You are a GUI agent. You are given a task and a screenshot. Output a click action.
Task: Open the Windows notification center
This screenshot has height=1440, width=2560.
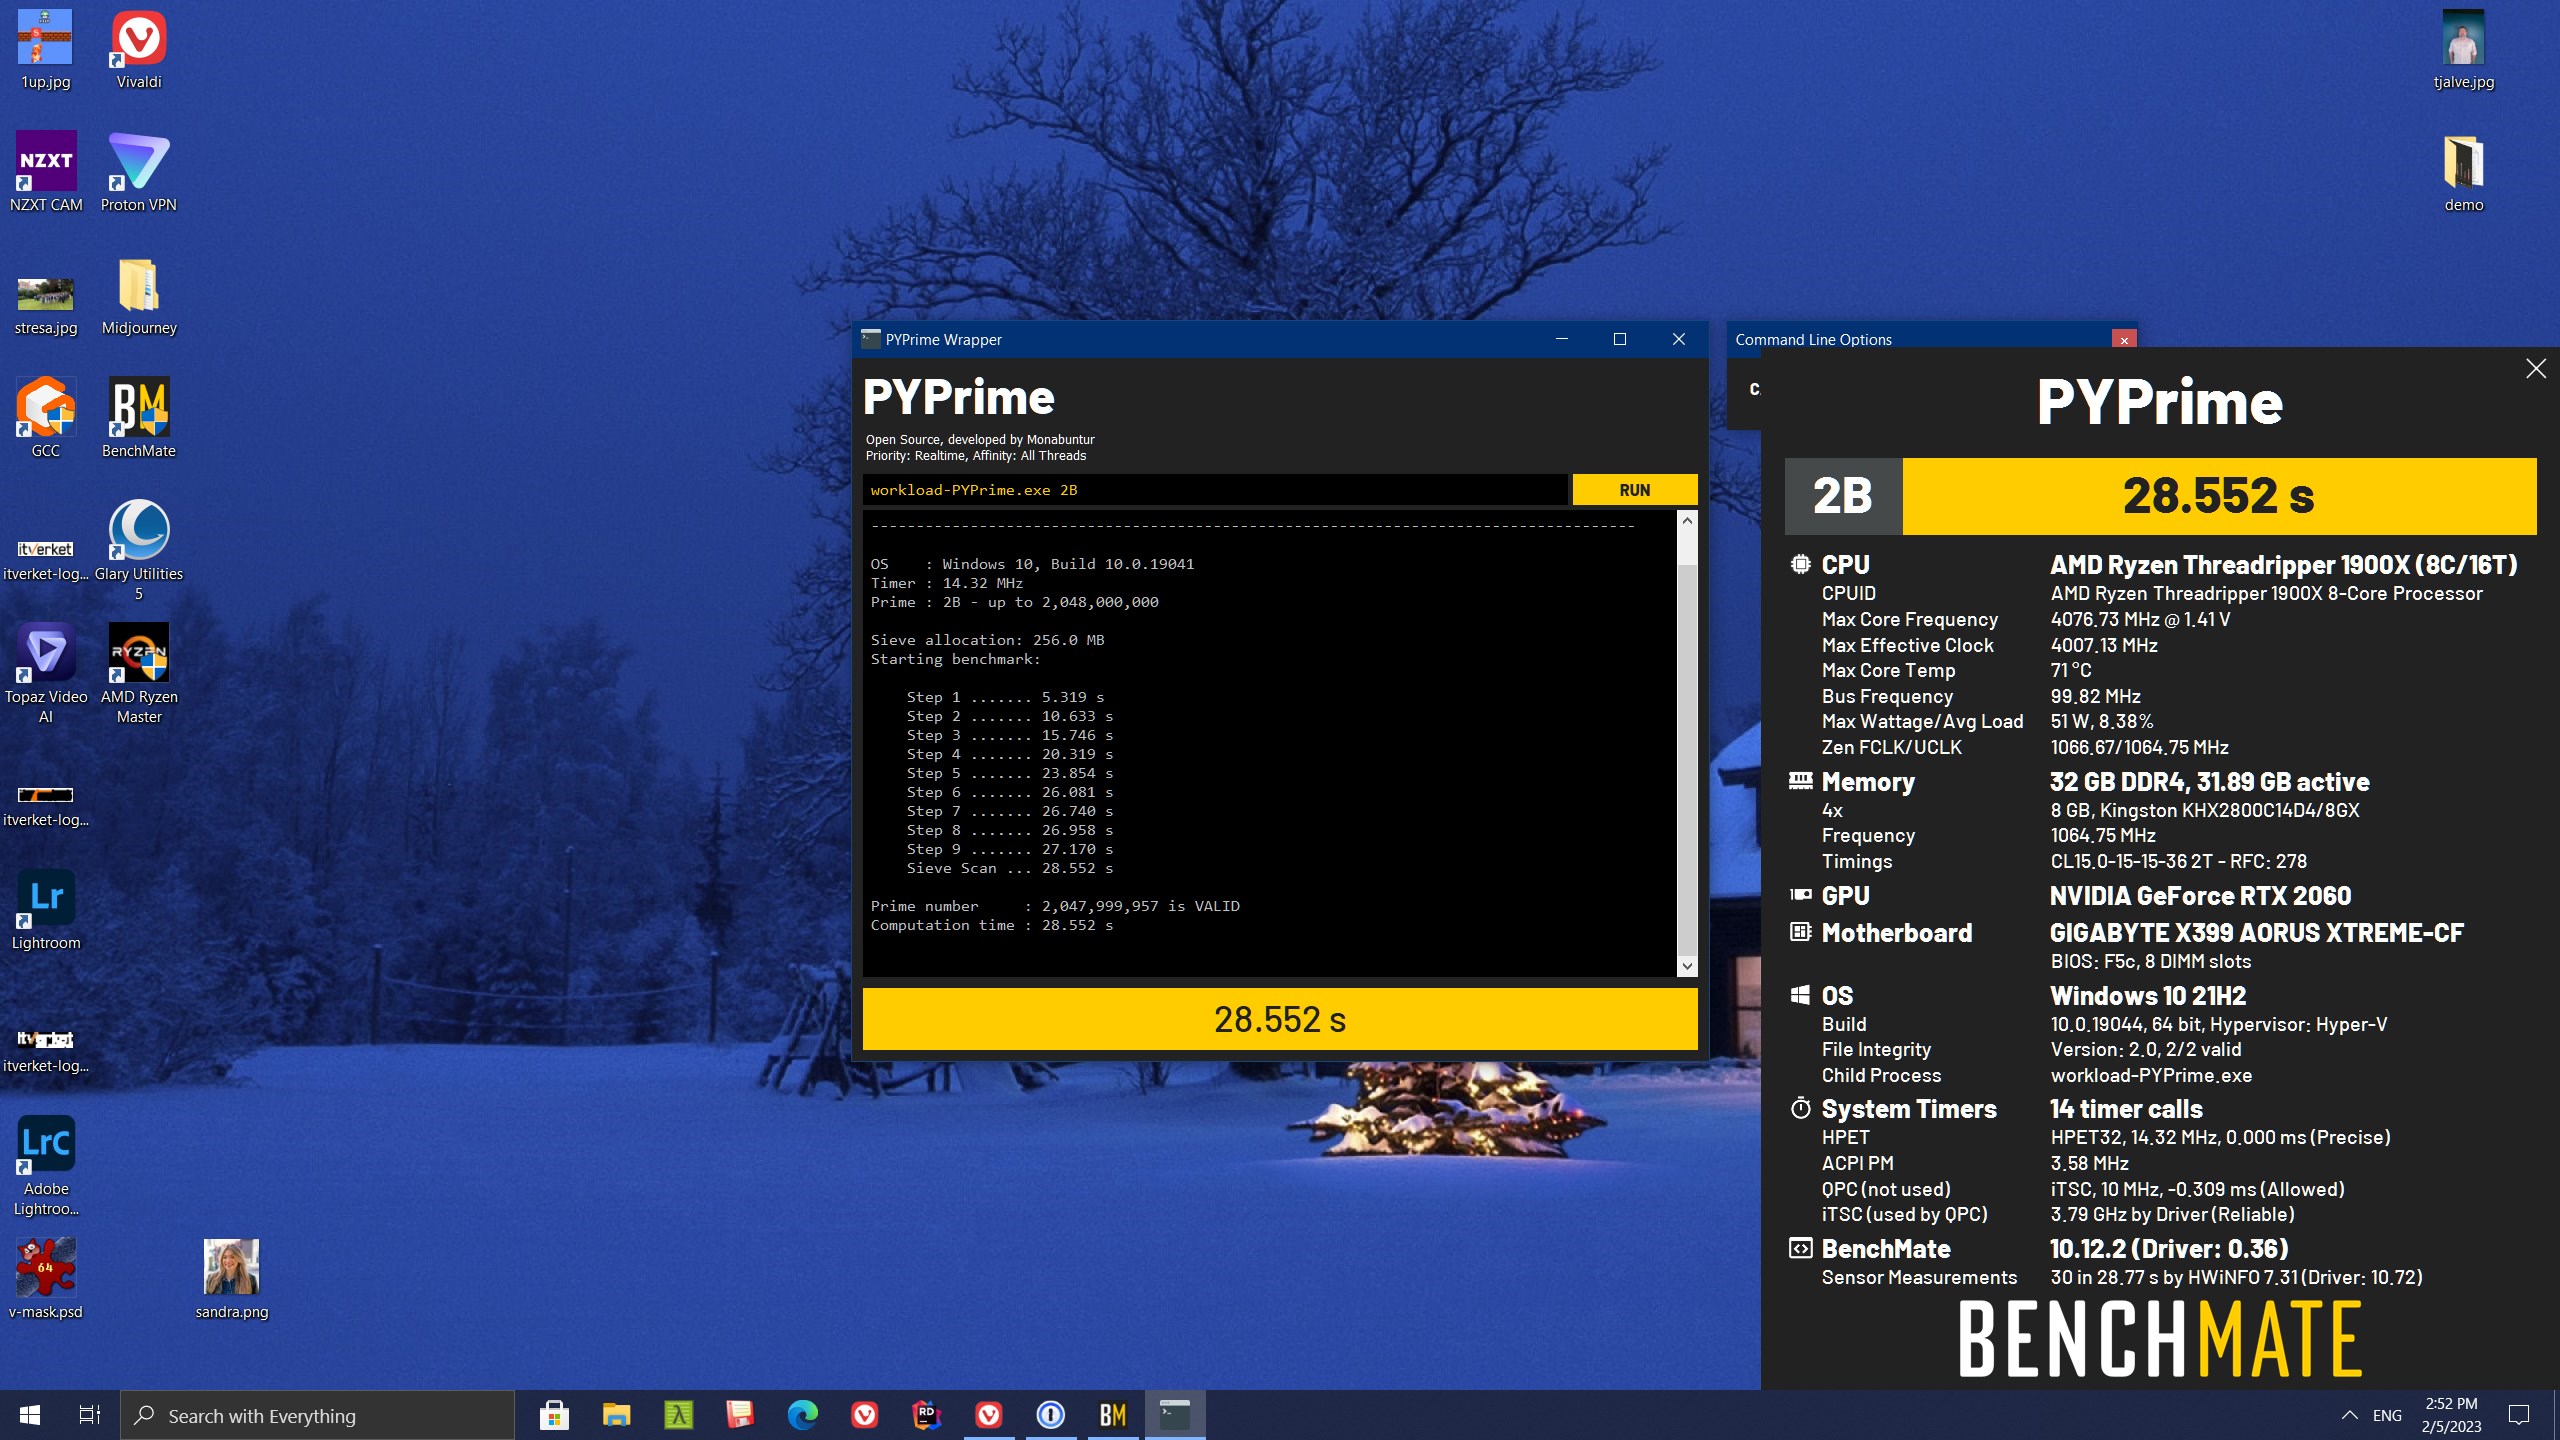2520,1415
